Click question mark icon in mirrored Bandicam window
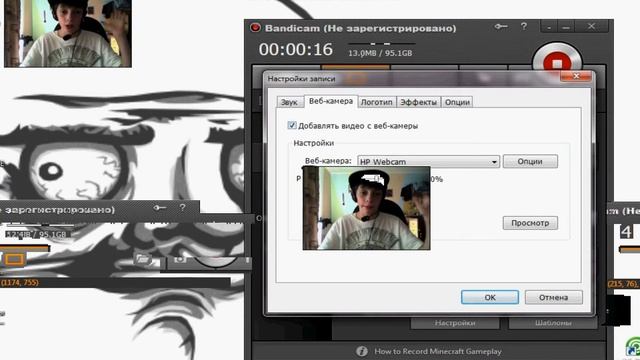 182,207
